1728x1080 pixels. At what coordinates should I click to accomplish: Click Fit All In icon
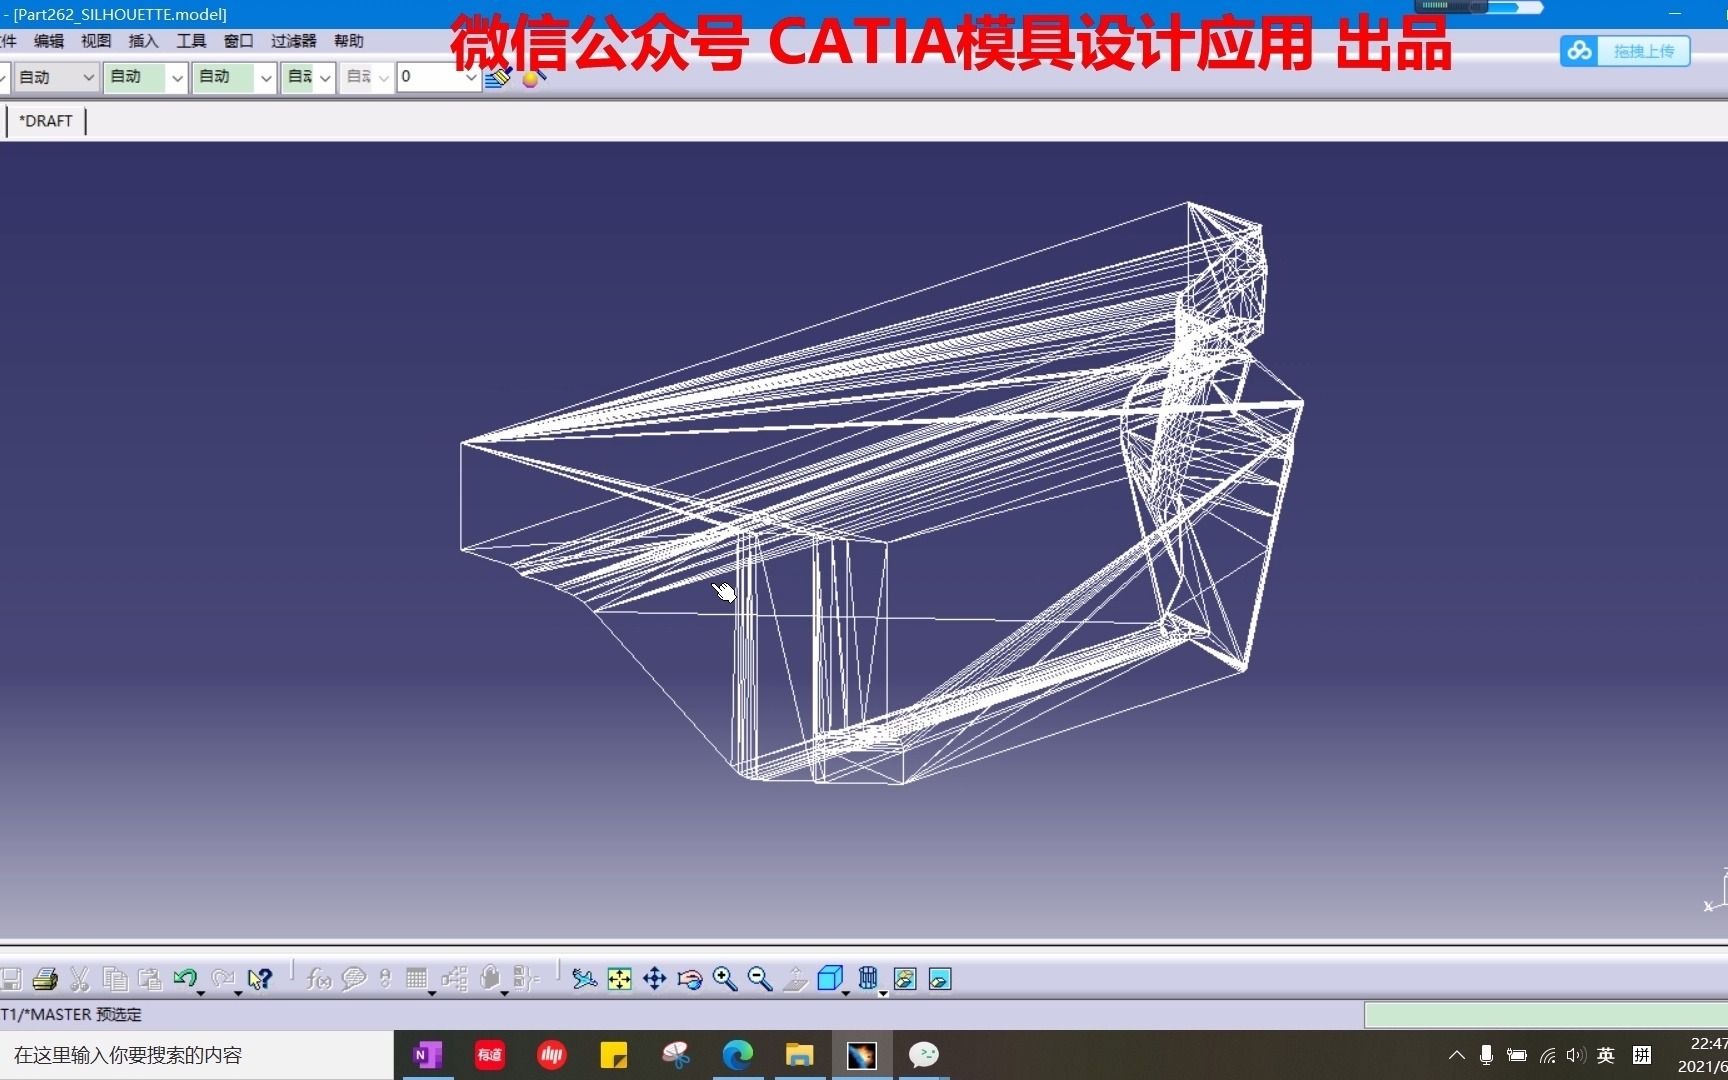pyautogui.click(x=620, y=979)
